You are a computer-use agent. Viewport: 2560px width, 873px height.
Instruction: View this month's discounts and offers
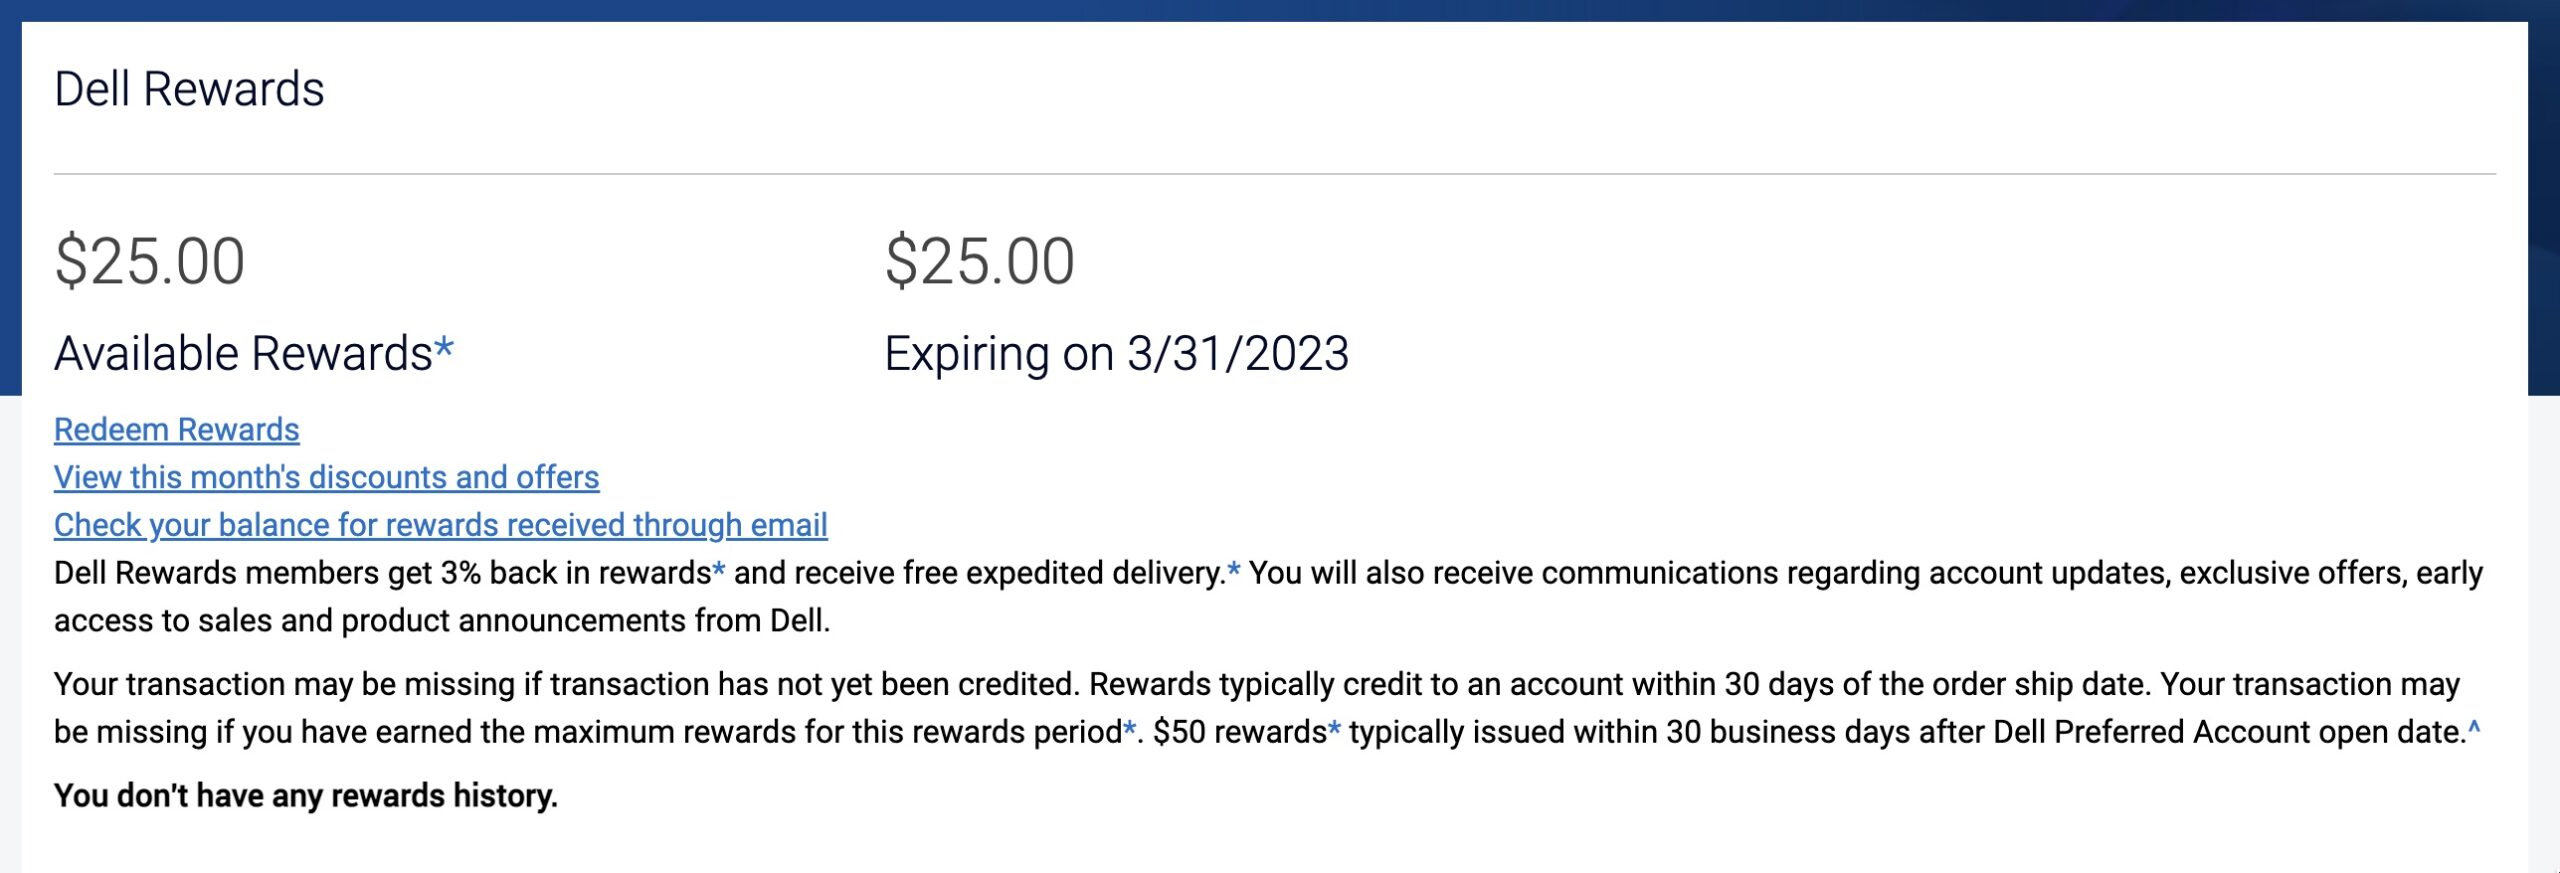pyautogui.click(x=326, y=477)
